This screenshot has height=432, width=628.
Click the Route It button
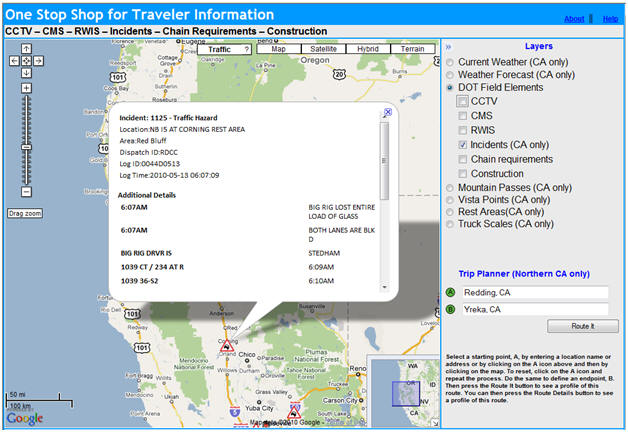tap(583, 326)
